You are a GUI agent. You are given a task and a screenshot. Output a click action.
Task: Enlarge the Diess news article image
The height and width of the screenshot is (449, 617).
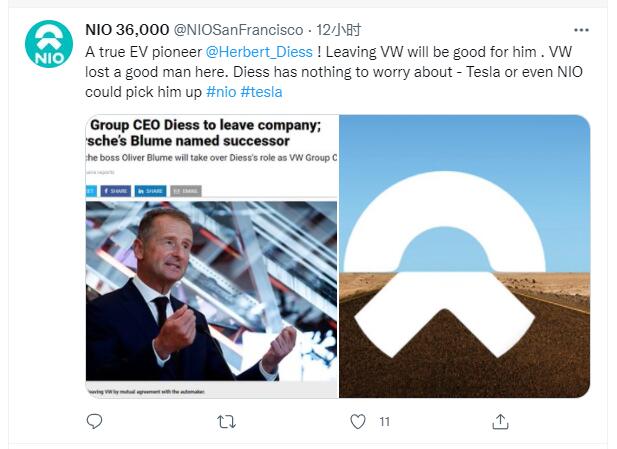212,290
